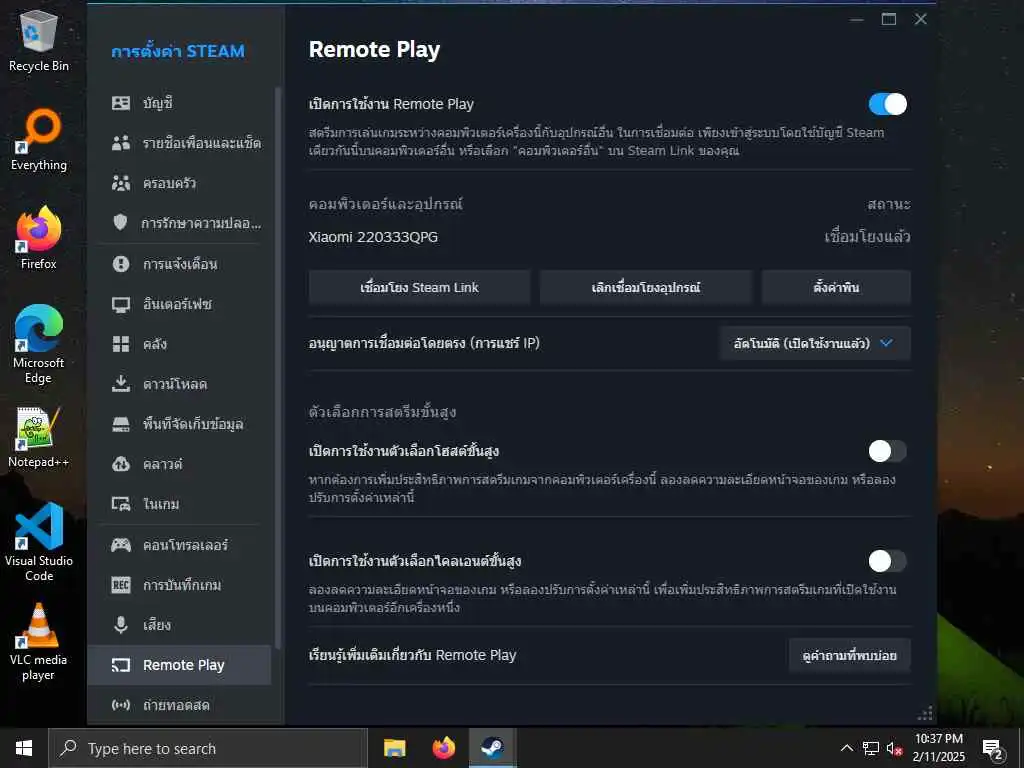The height and width of the screenshot is (768, 1024).
Task: Click the sidebar vertical scrollbar
Action: click(x=278, y=366)
